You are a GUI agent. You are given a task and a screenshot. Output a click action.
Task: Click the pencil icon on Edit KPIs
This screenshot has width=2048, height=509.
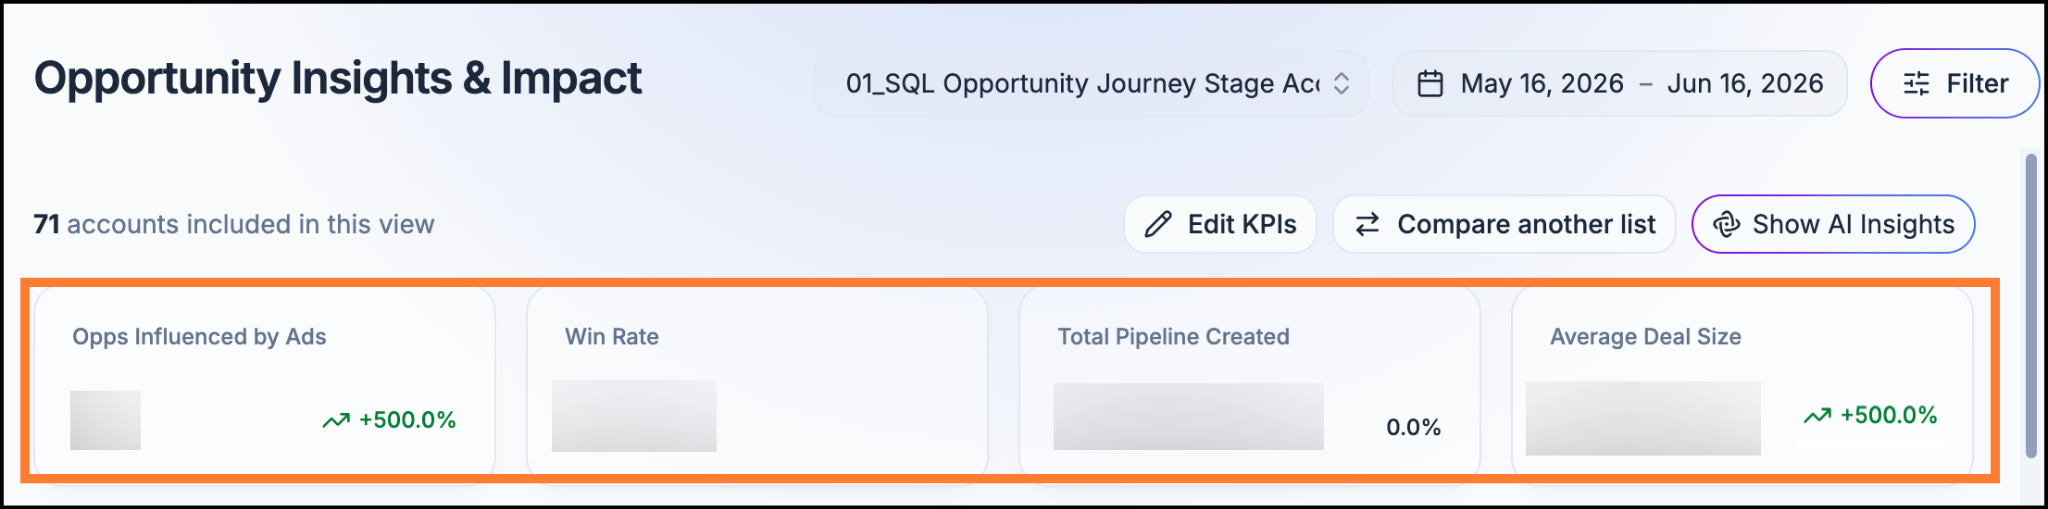click(1158, 224)
